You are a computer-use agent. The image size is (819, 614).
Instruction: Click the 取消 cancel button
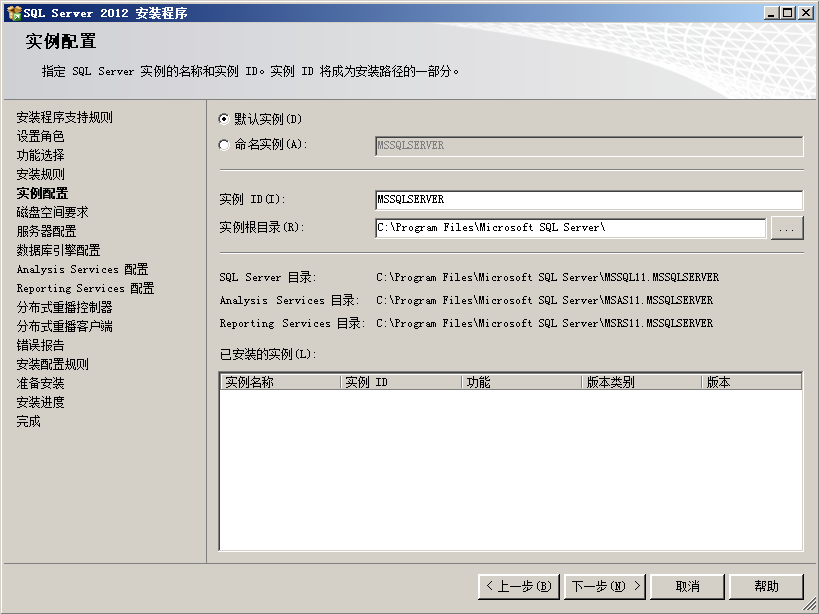pos(687,586)
